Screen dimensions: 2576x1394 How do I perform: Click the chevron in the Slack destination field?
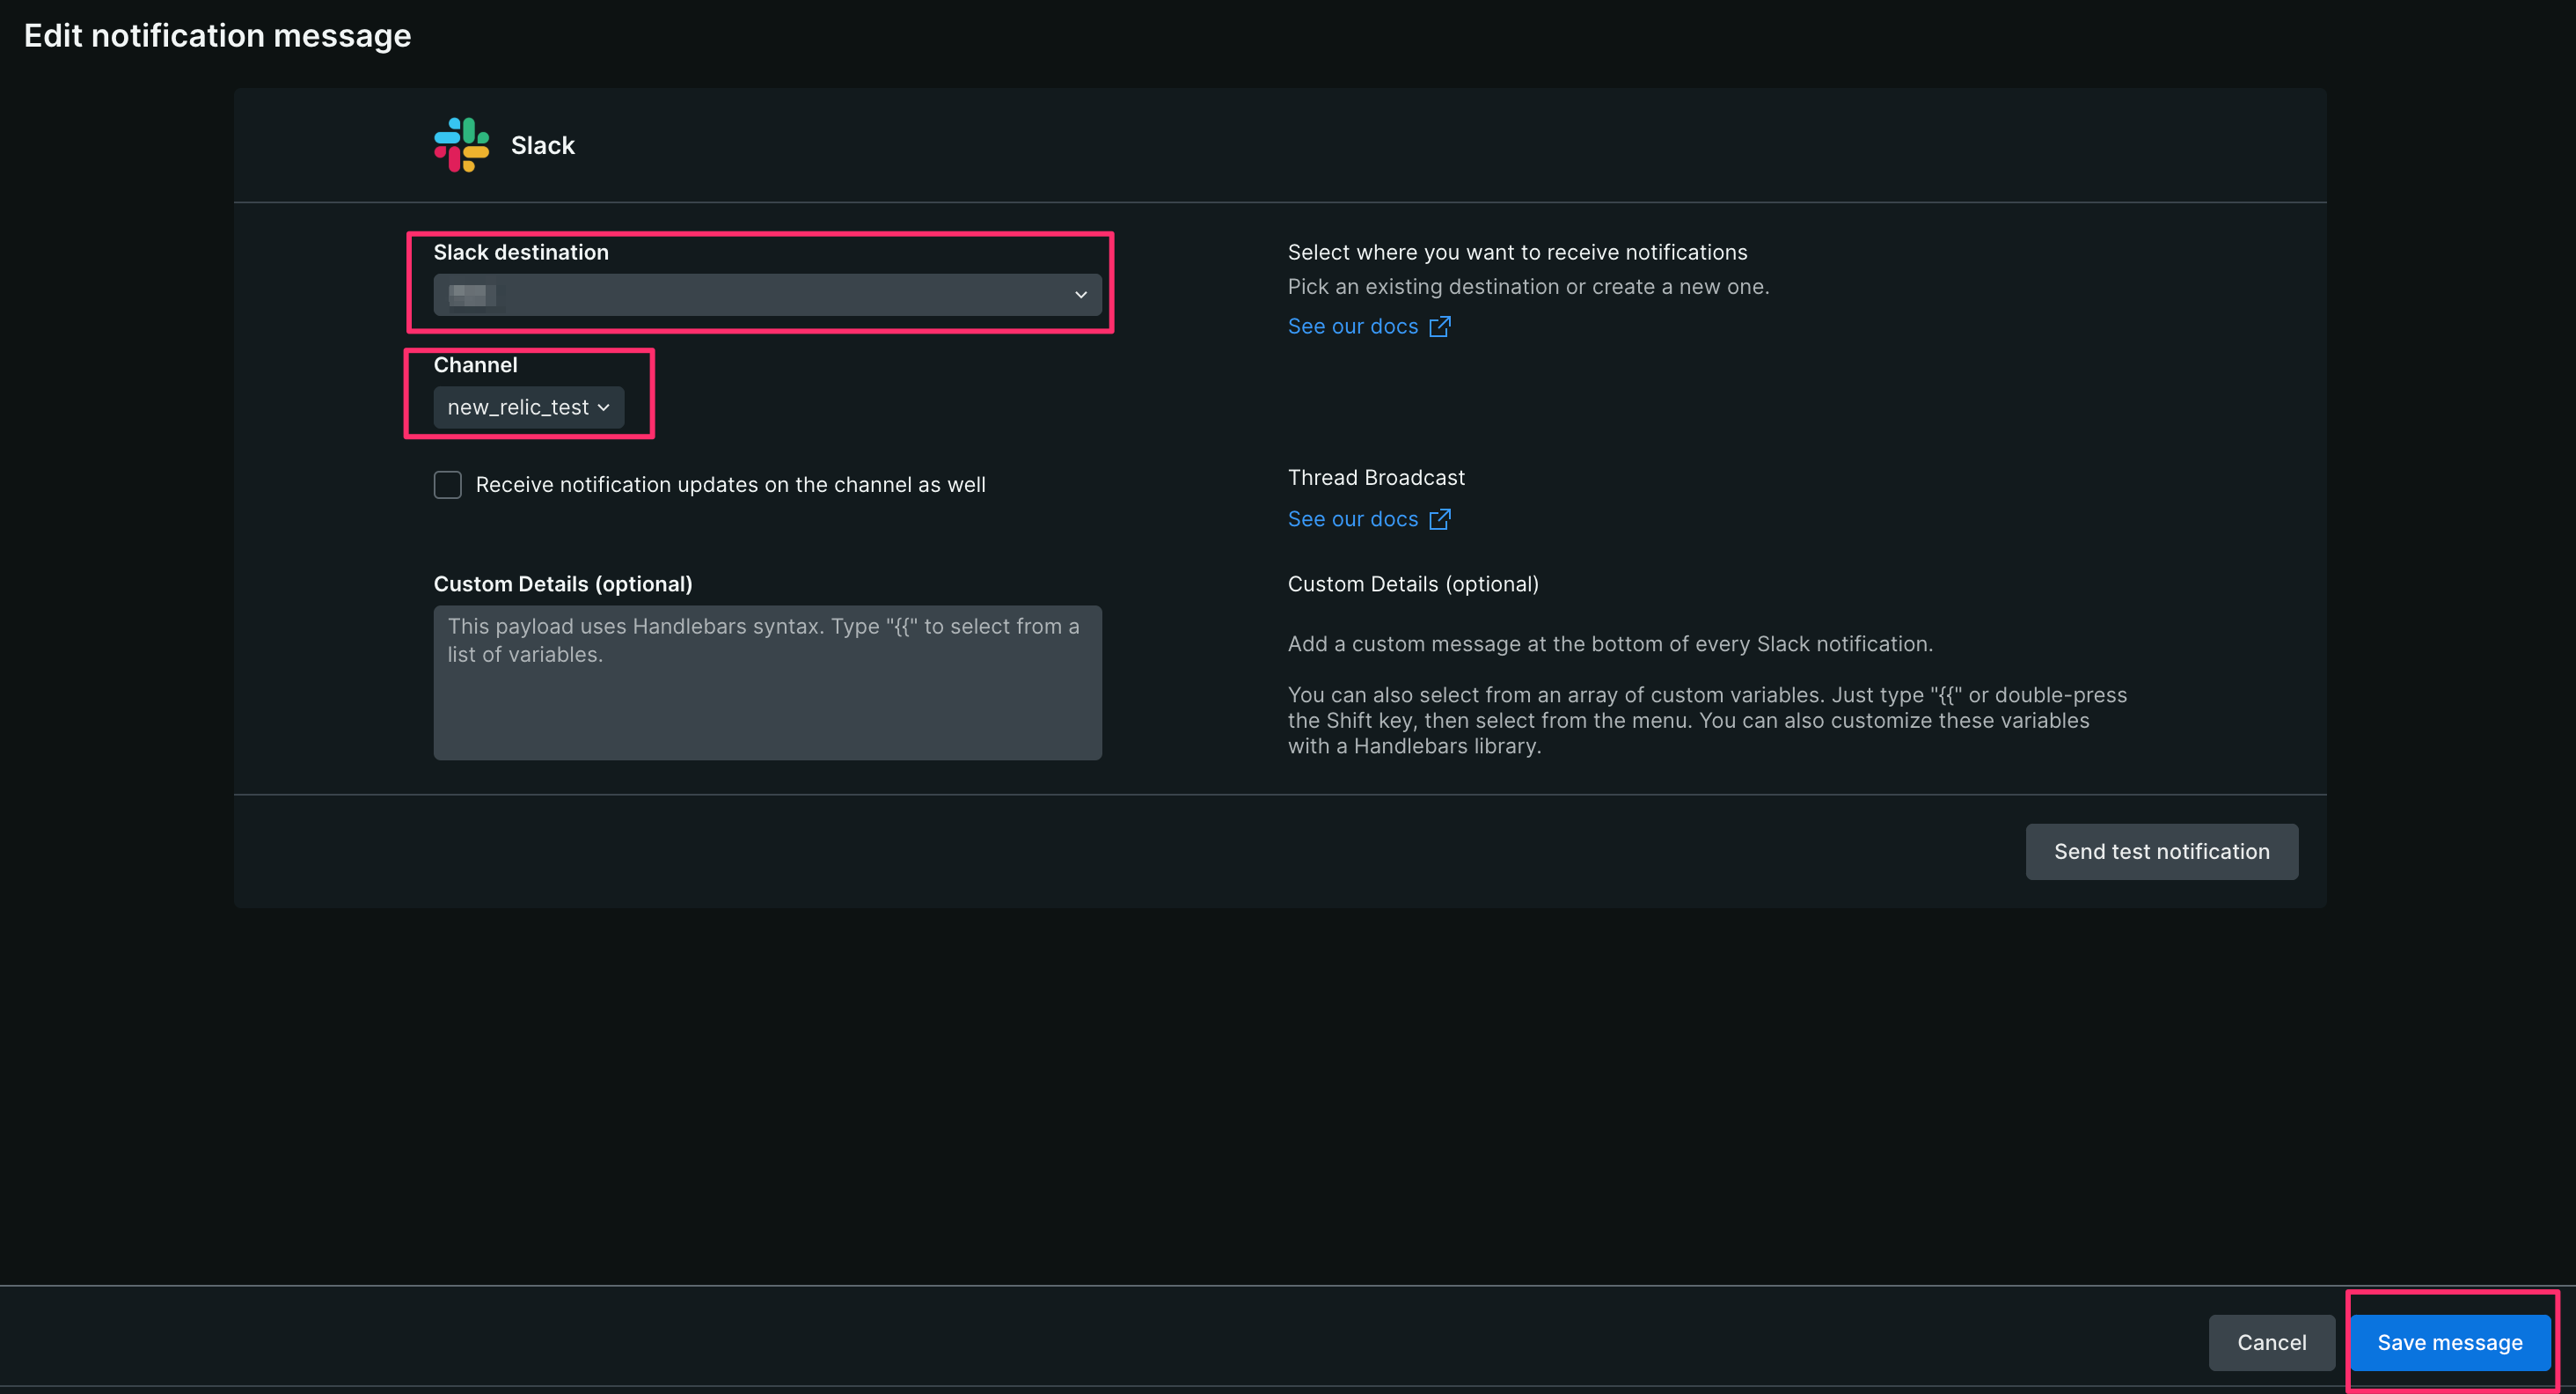point(1081,295)
